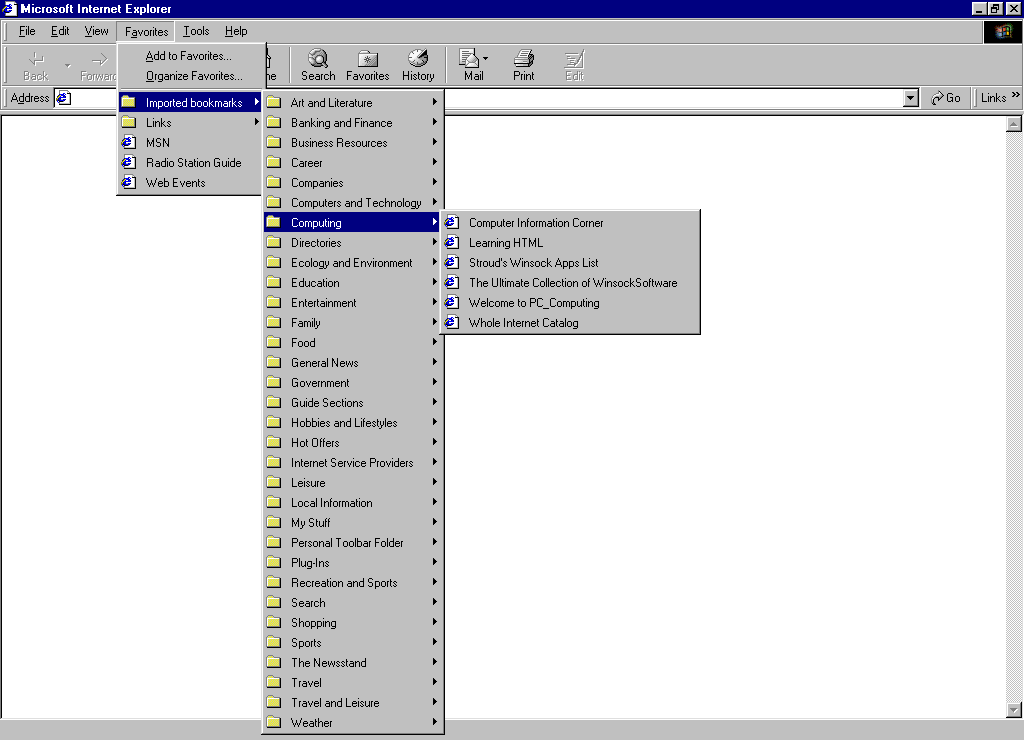Screen dimensions: 1024x740
Task: Open the Tools menu
Action: pos(196,31)
